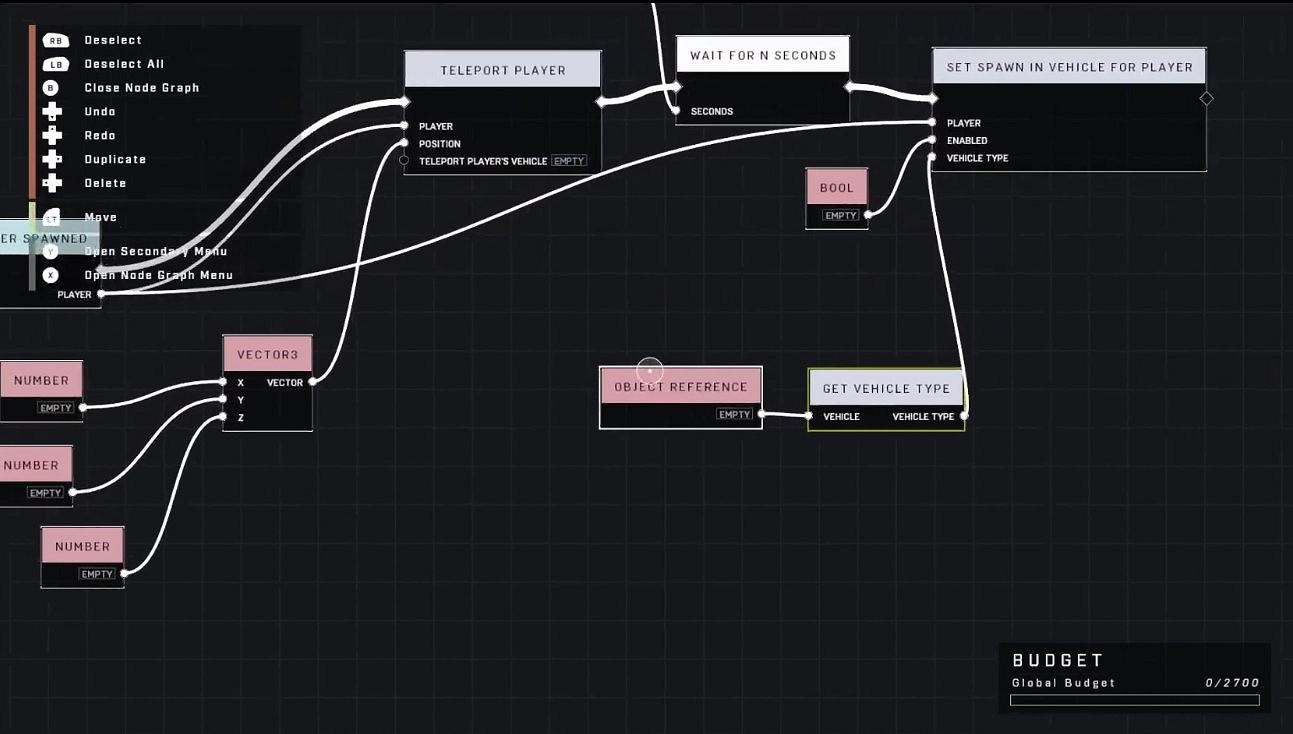Click the Global Budget progress bar
This screenshot has width=1293, height=734.
click(1134, 700)
